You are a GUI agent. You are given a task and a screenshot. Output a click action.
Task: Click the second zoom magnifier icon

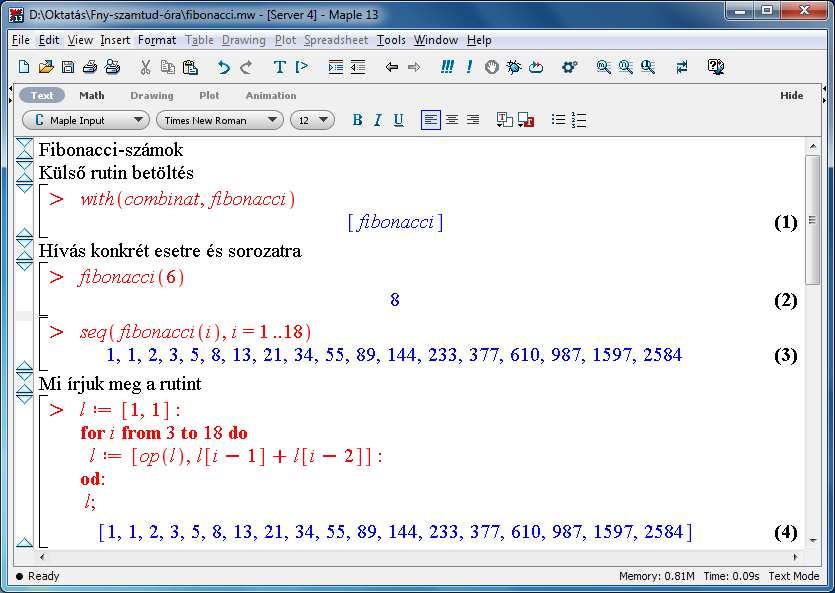pos(625,67)
